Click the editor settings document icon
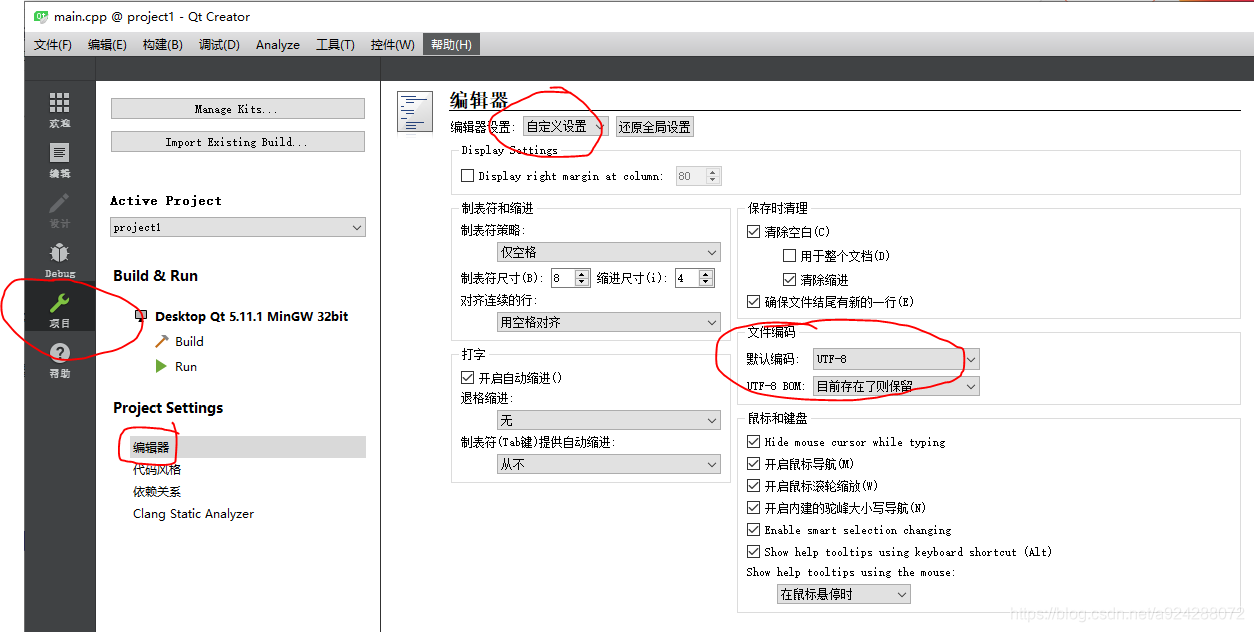The height and width of the screenshot is (632, 1254). coord(414,111)
